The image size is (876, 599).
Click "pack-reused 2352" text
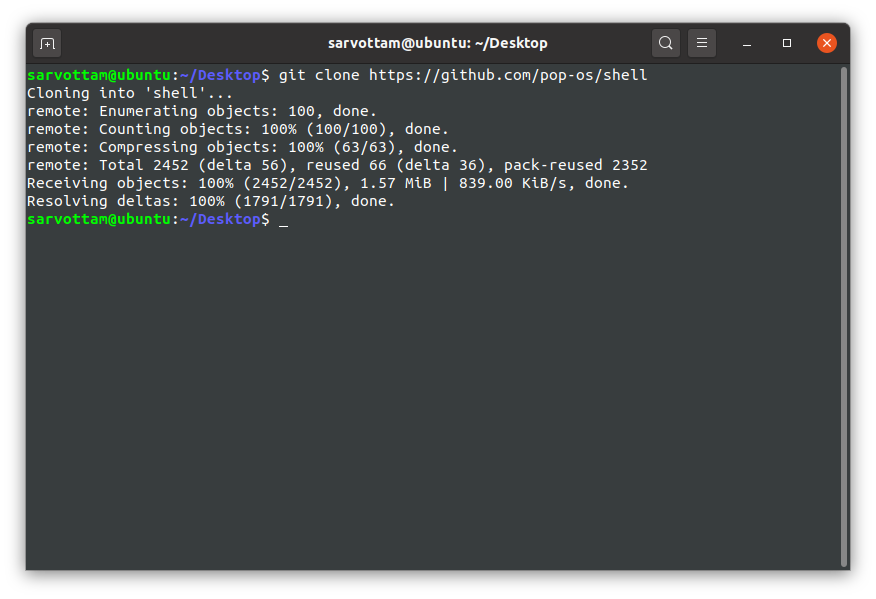pyautogui.click(x=575, y=165)
